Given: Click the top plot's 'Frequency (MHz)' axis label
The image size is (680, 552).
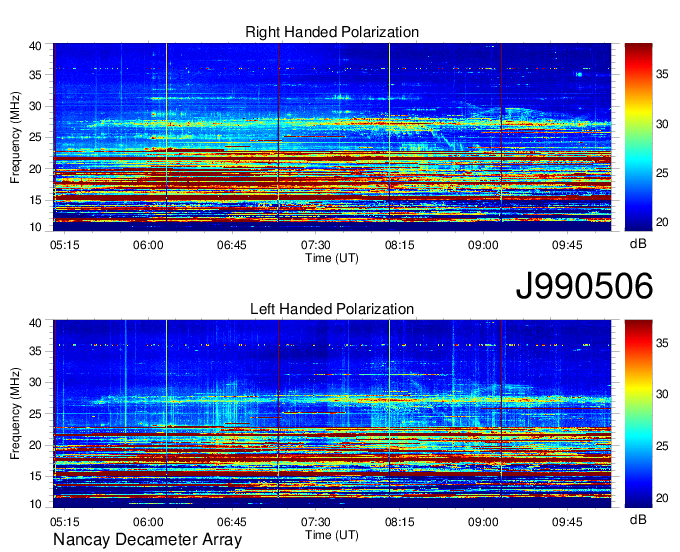Looking at the screenshot, I should [15, 137].
